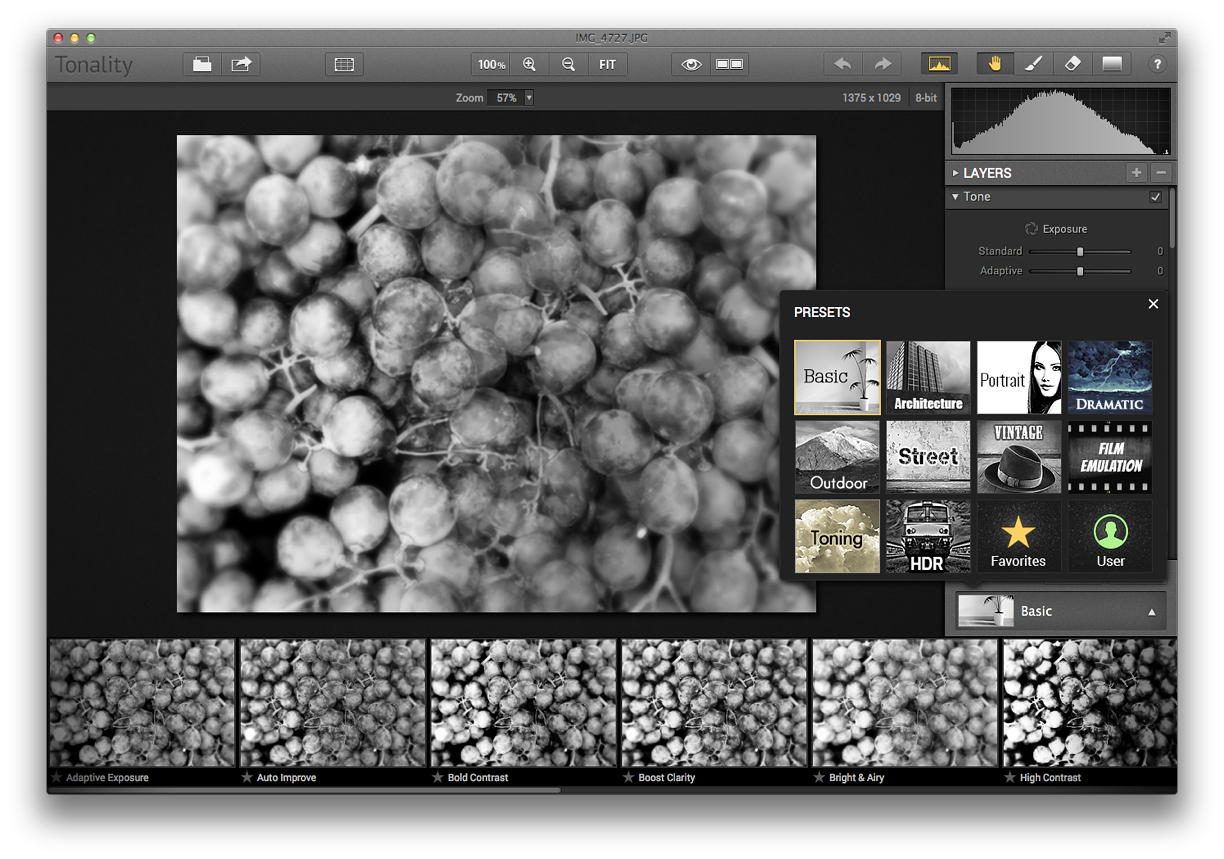Image resolution: width=1224 pixels, height=859 pixels.
Task: Click the histogram graph display
Action: [x=1061, y=121]
